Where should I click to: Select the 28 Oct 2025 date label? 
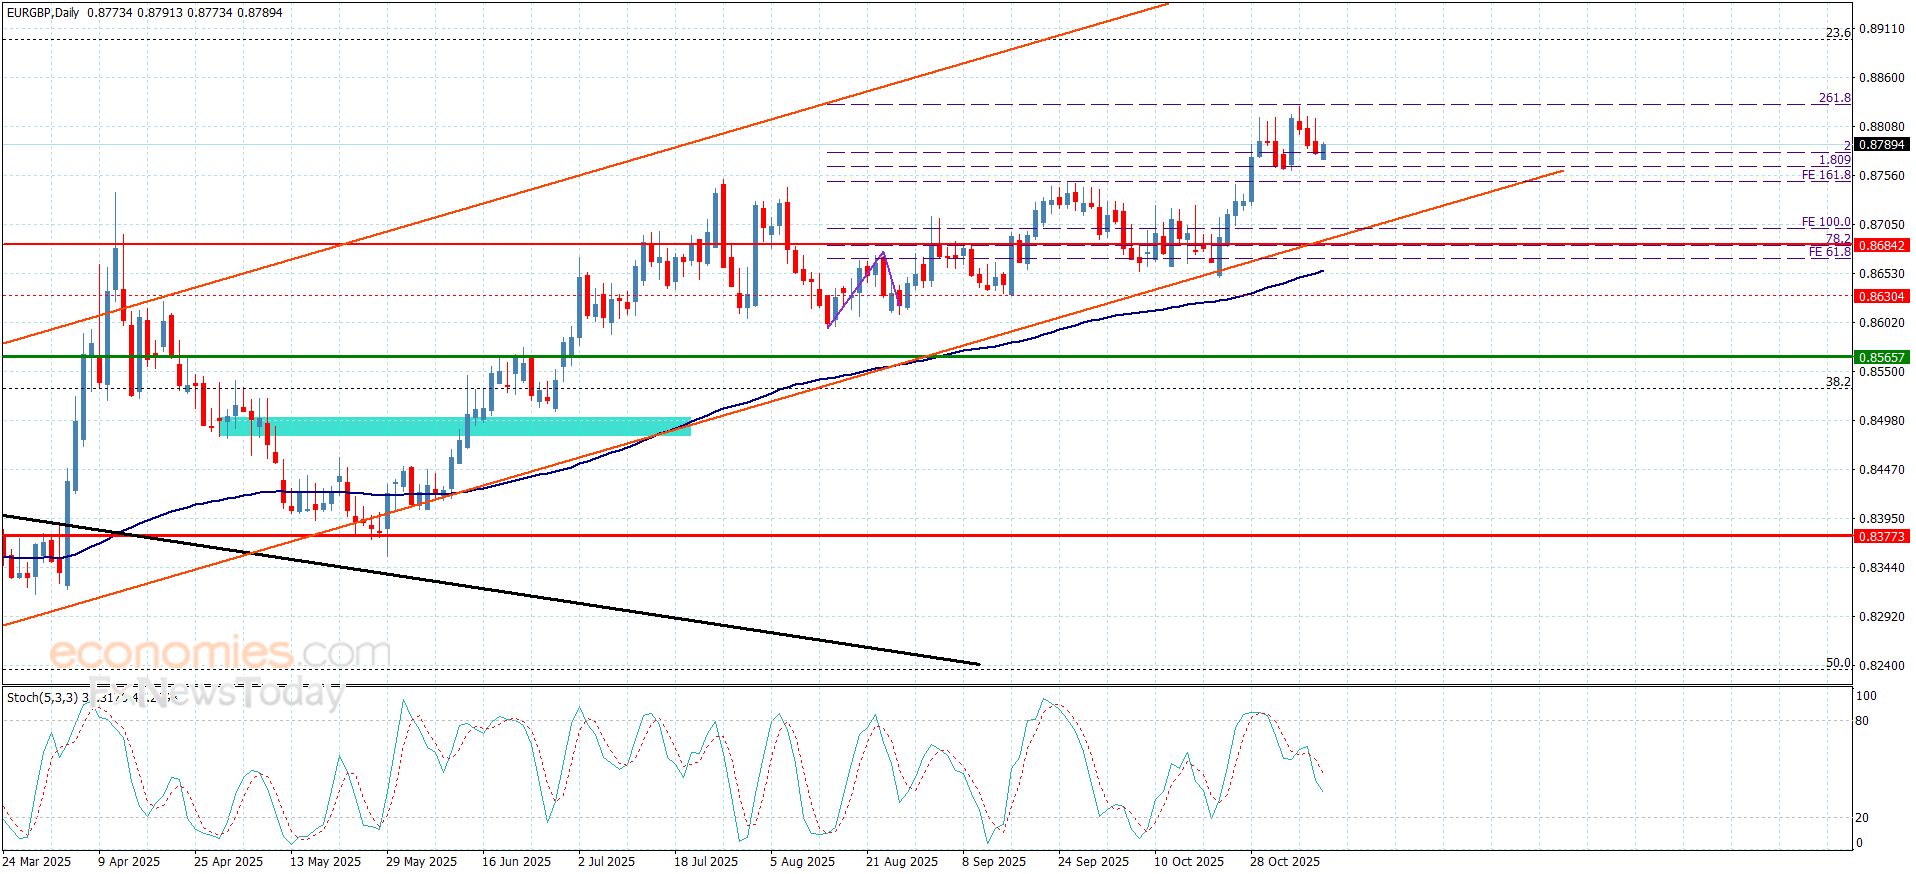(x=1285, y=862)
